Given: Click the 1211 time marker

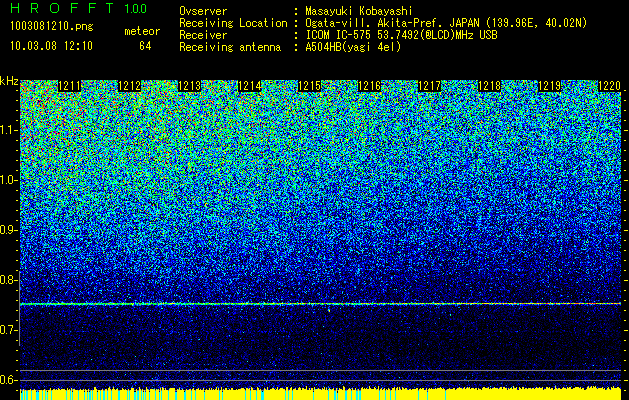Looking at the screenshot, I should [69, 86].
